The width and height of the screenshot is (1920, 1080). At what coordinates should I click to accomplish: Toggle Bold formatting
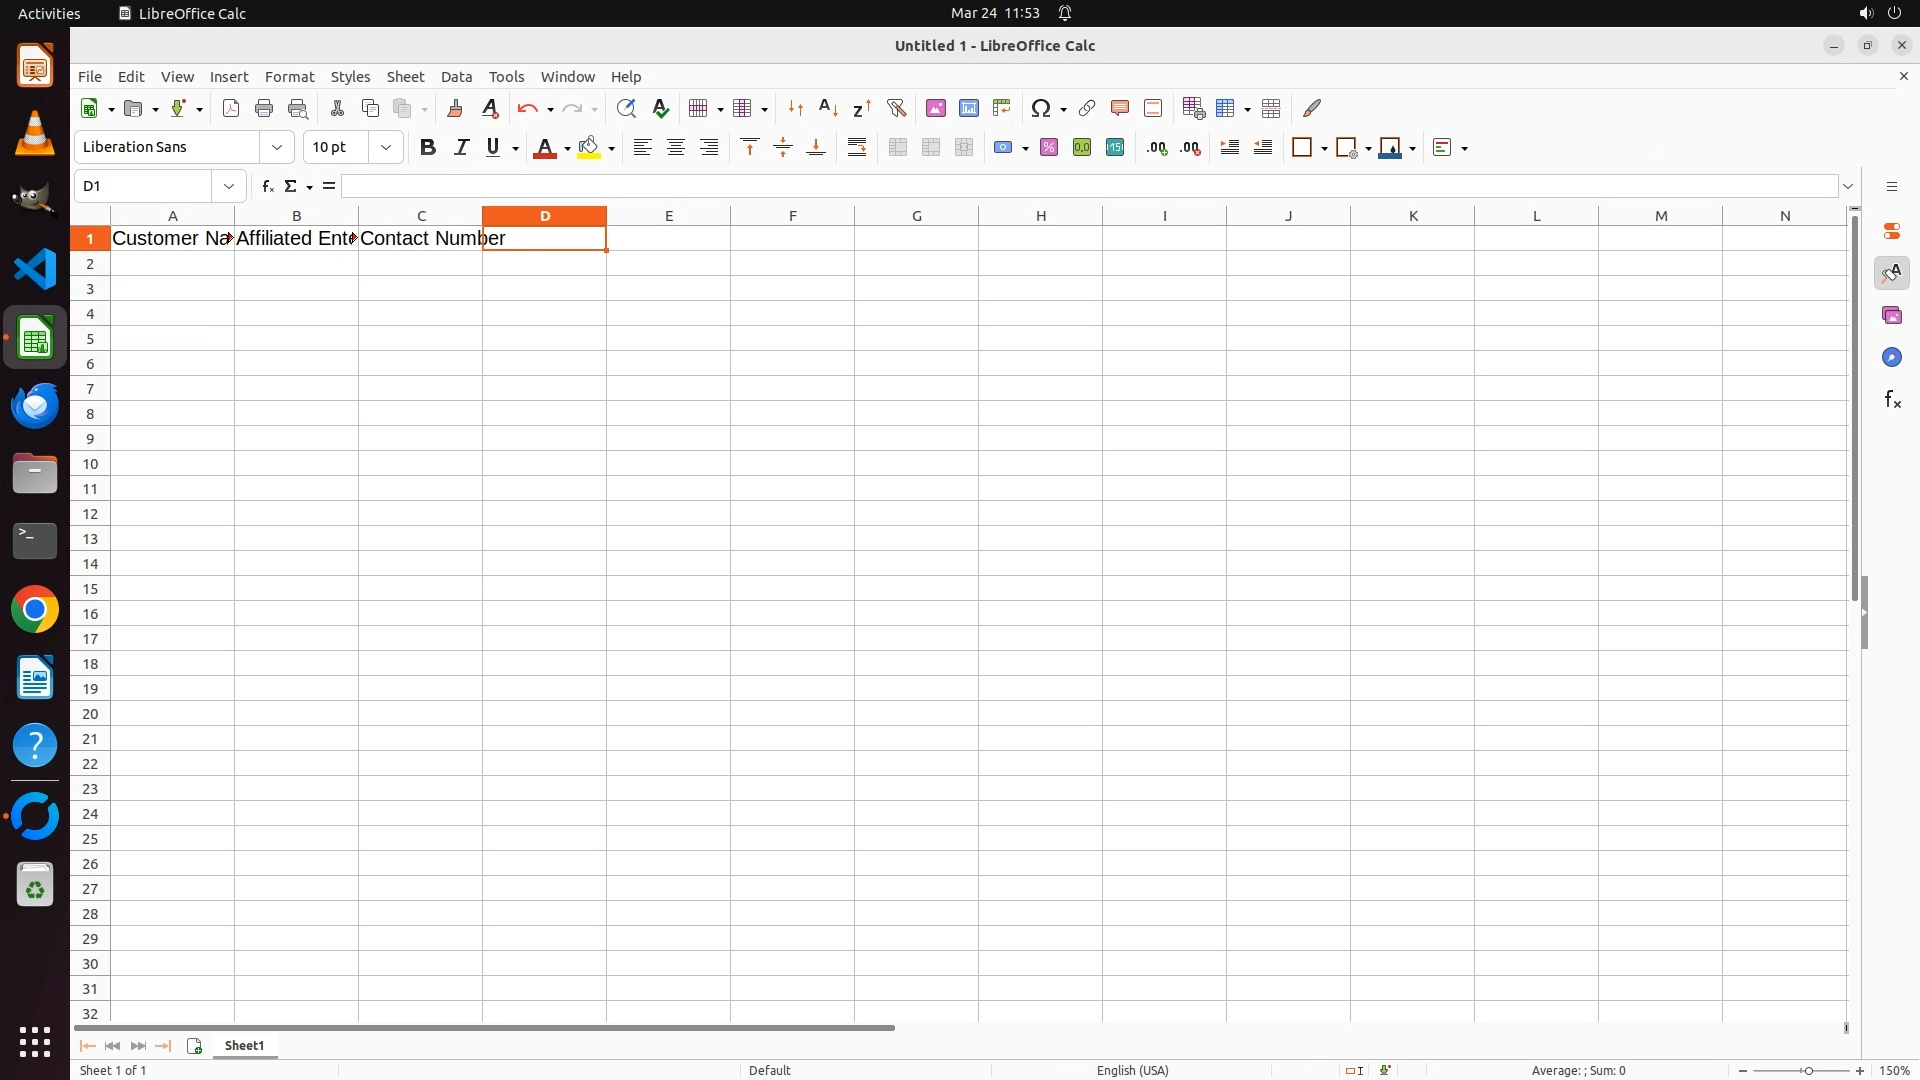[x=428, y=147]
